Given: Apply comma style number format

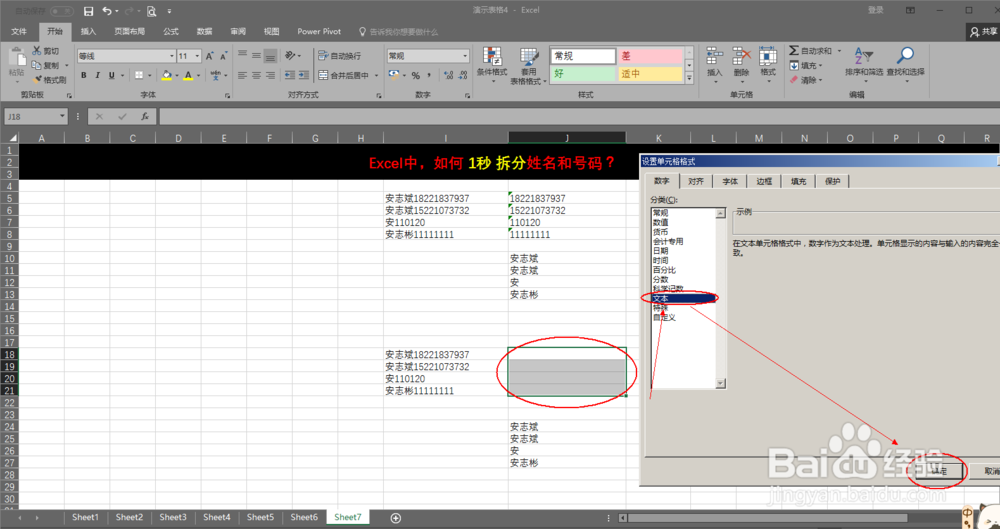Looking at the screenshot, I should tap(430, 75).
